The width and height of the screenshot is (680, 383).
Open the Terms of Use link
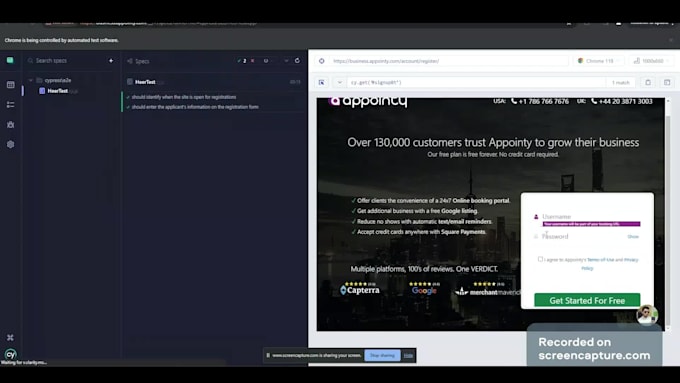click(601, 260)
